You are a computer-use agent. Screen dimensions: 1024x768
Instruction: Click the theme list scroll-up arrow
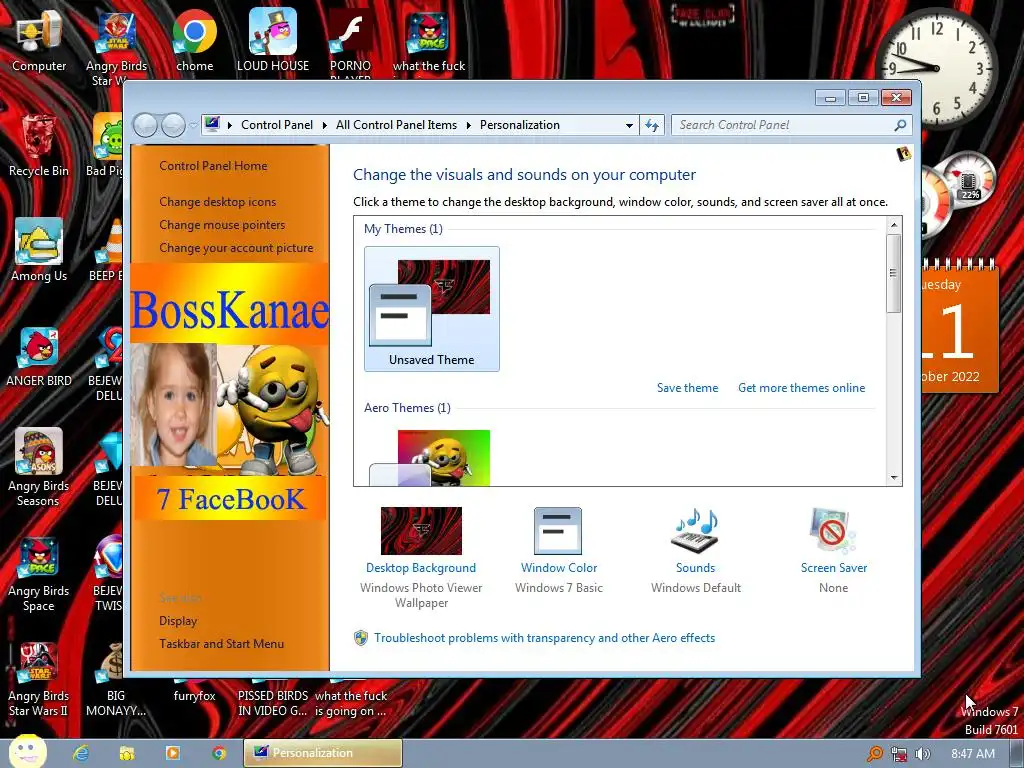pyautogui.click(x=894, y=225)
